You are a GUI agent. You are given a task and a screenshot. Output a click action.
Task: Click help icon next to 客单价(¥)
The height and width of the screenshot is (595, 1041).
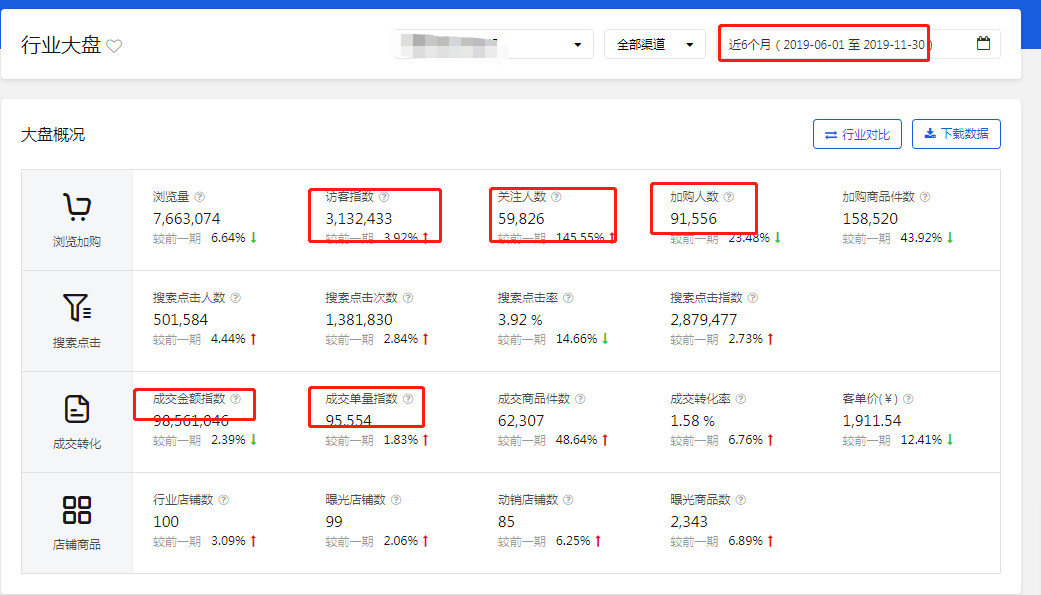(908, 400)
